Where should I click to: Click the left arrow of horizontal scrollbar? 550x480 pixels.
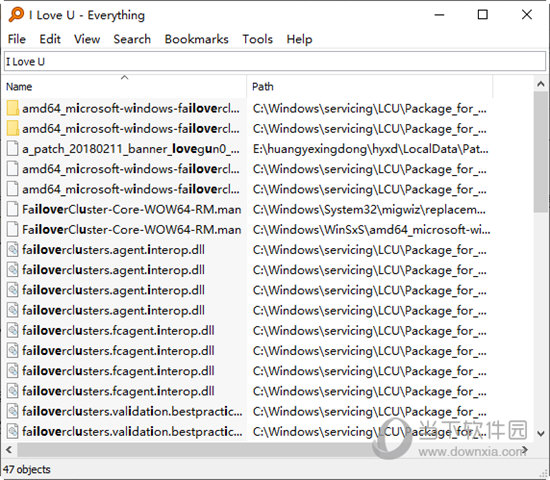9,449
